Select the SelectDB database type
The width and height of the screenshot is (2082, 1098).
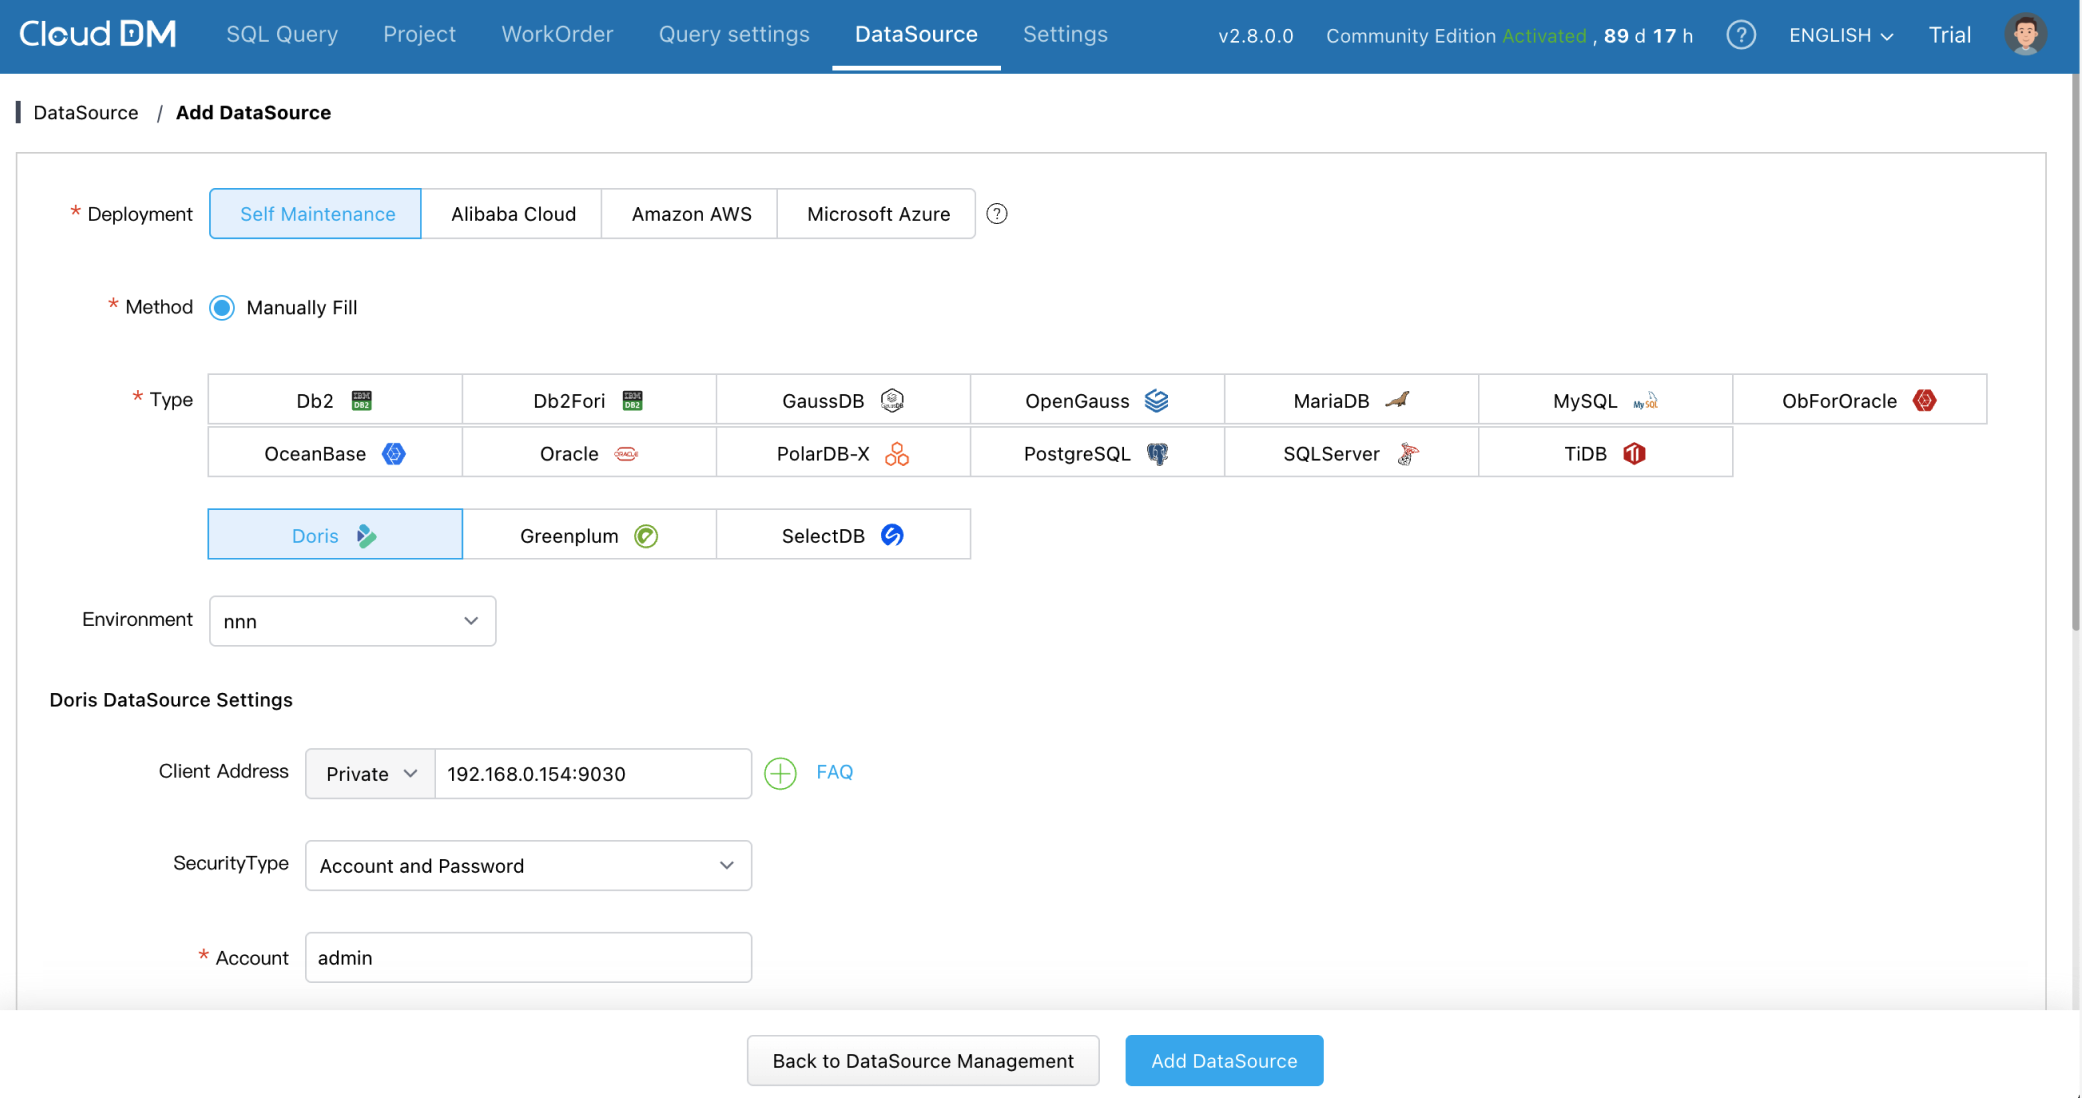[x=842, y=535]
